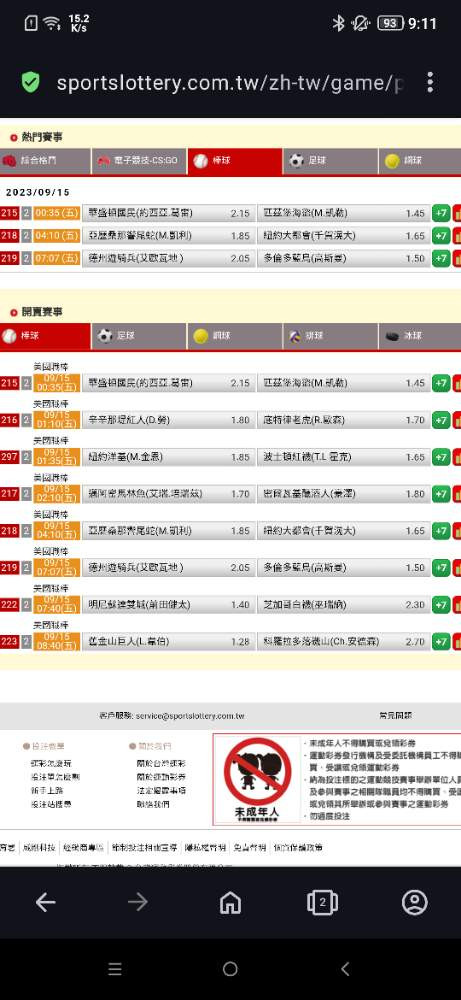Image resolution: width=461 pixels, height=1000 pixels.
Task: Open the tab switcher showing 2 tabs
Action: [x=323, y=902]
